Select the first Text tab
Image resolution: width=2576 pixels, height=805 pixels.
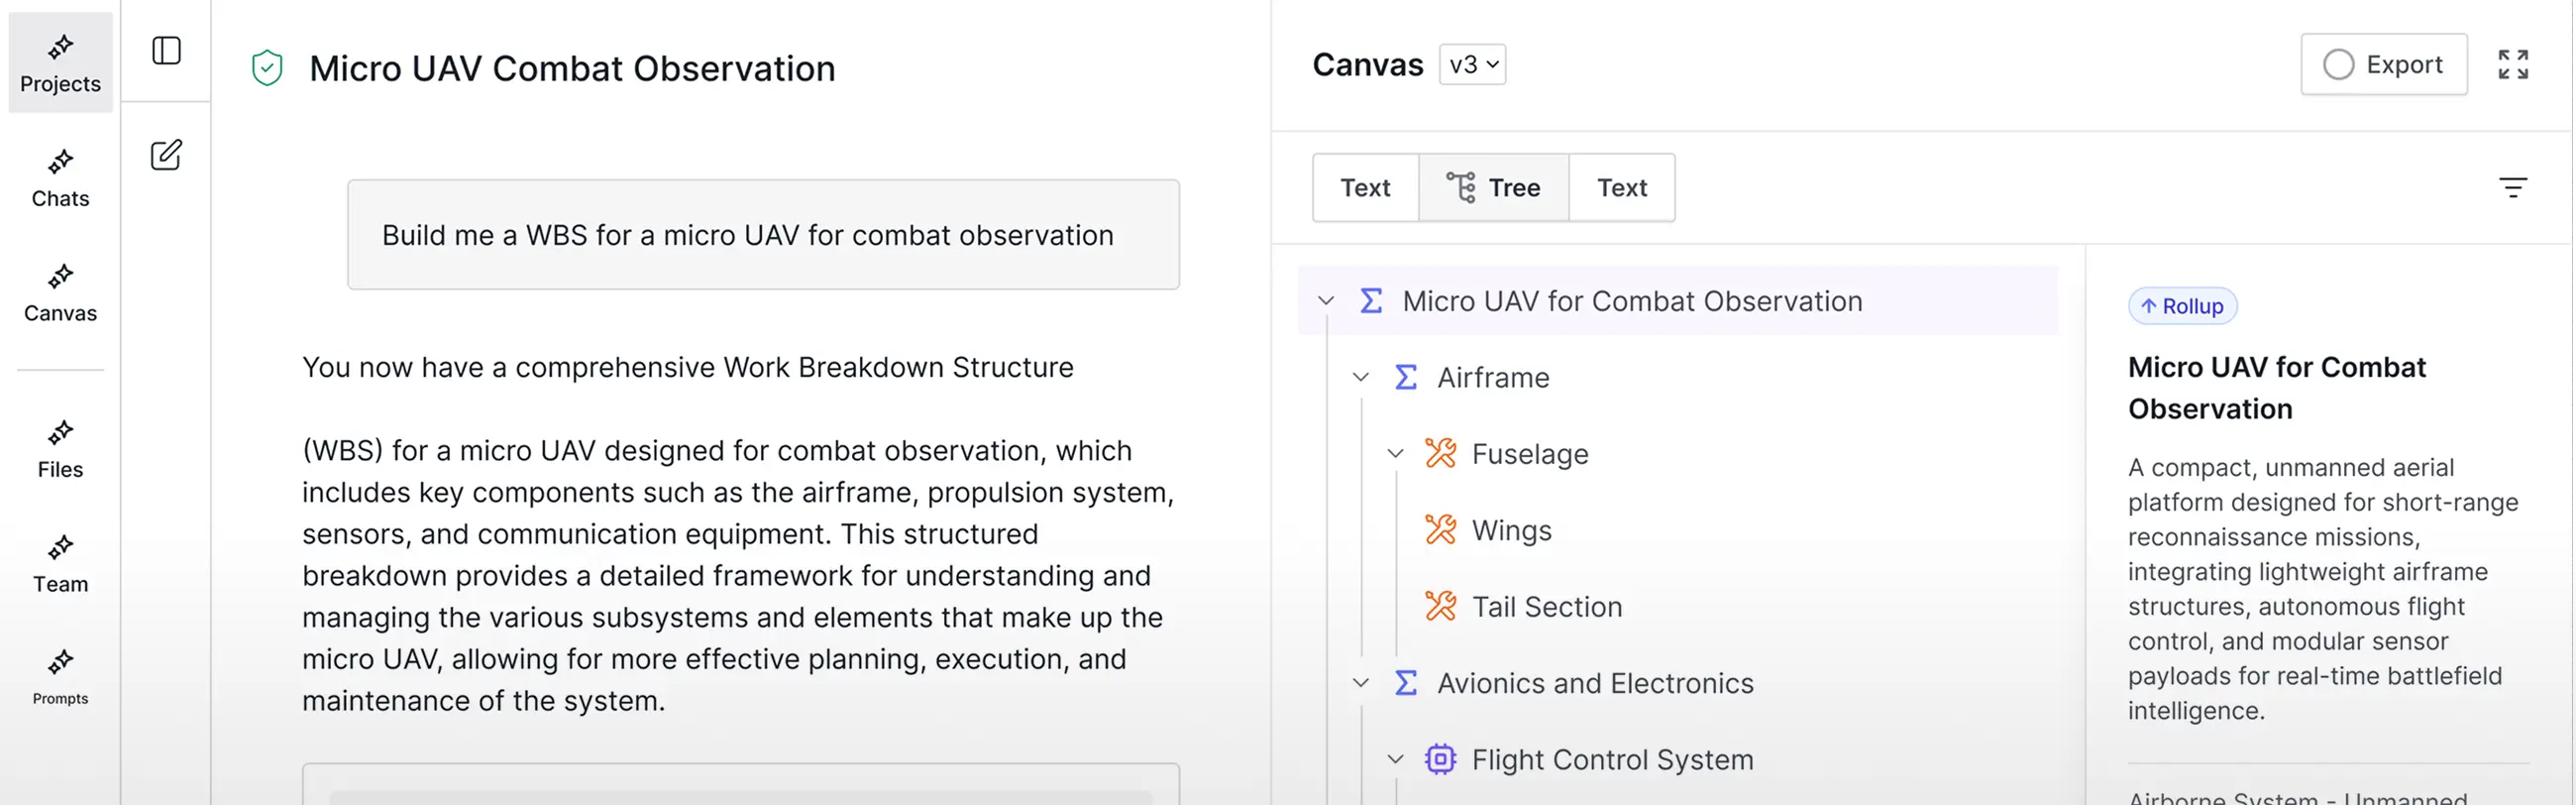pyautogui.click(x=1365, y=188)
